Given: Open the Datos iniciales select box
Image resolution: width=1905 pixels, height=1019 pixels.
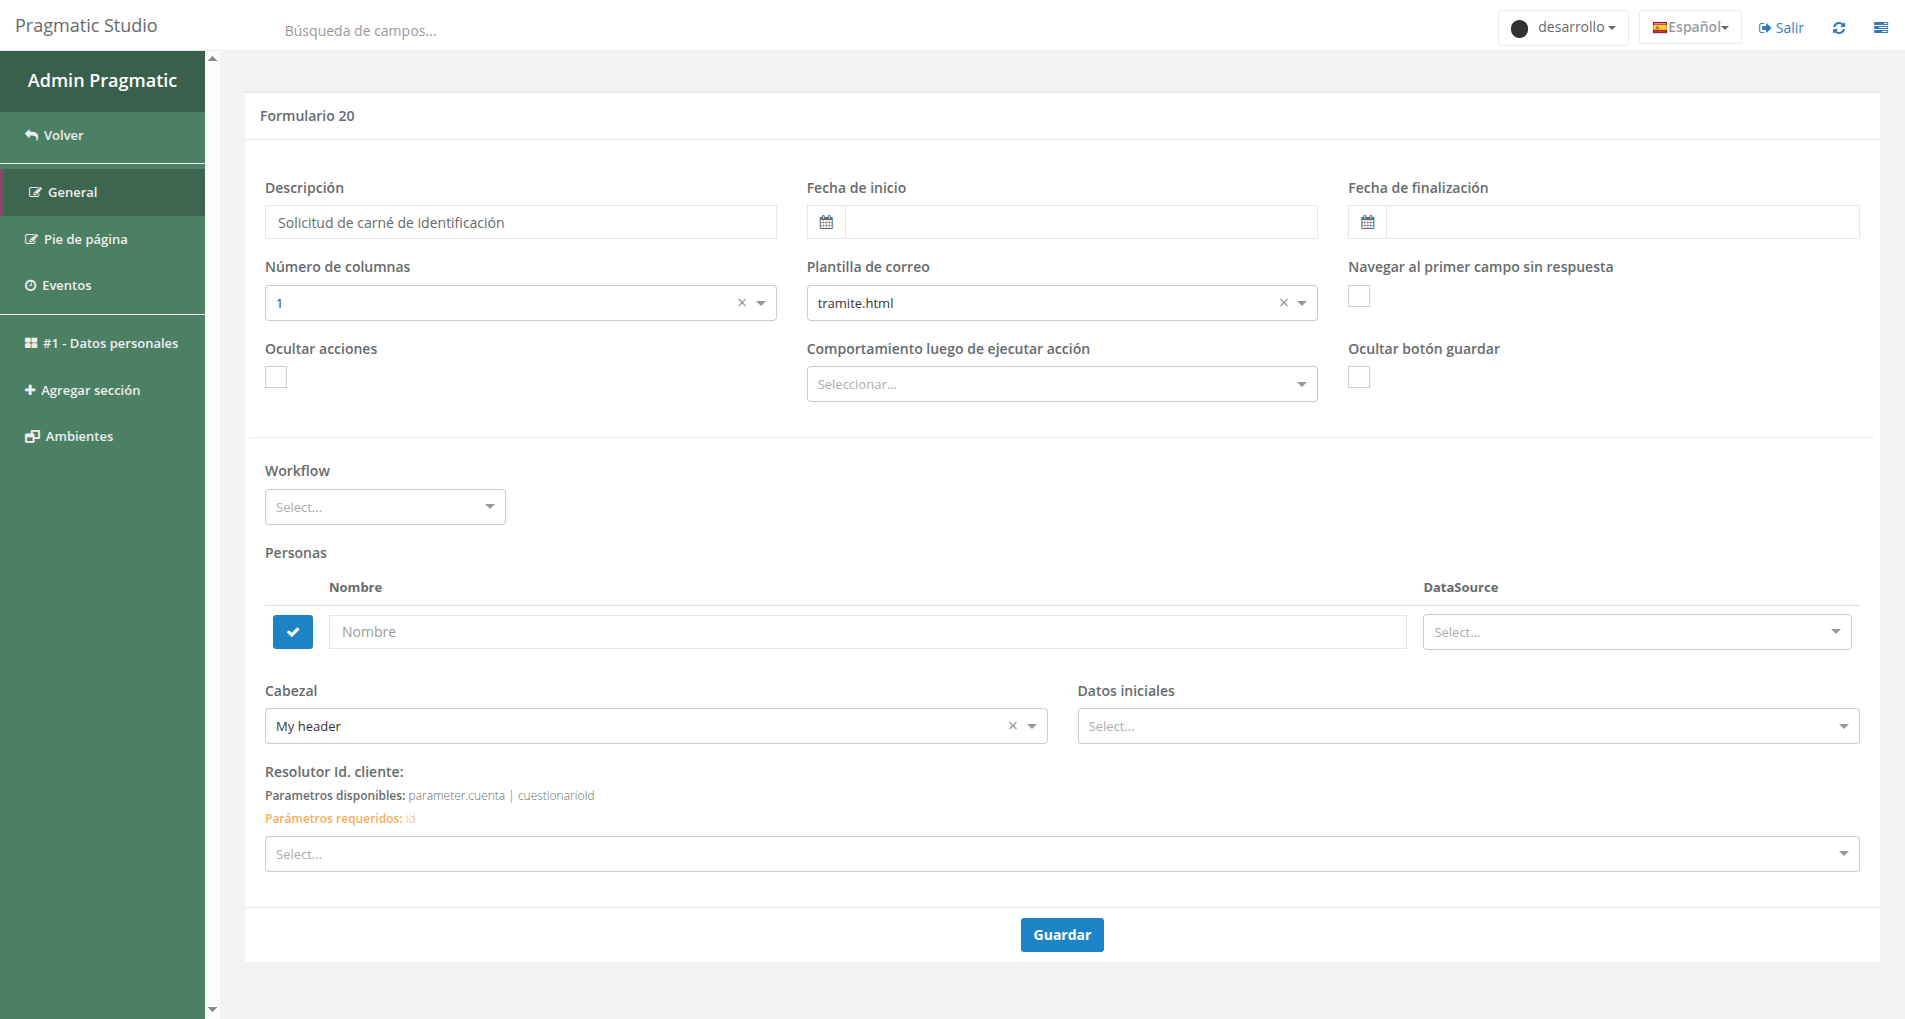Looking at the screenshot, I should (x=1467, y=726).
